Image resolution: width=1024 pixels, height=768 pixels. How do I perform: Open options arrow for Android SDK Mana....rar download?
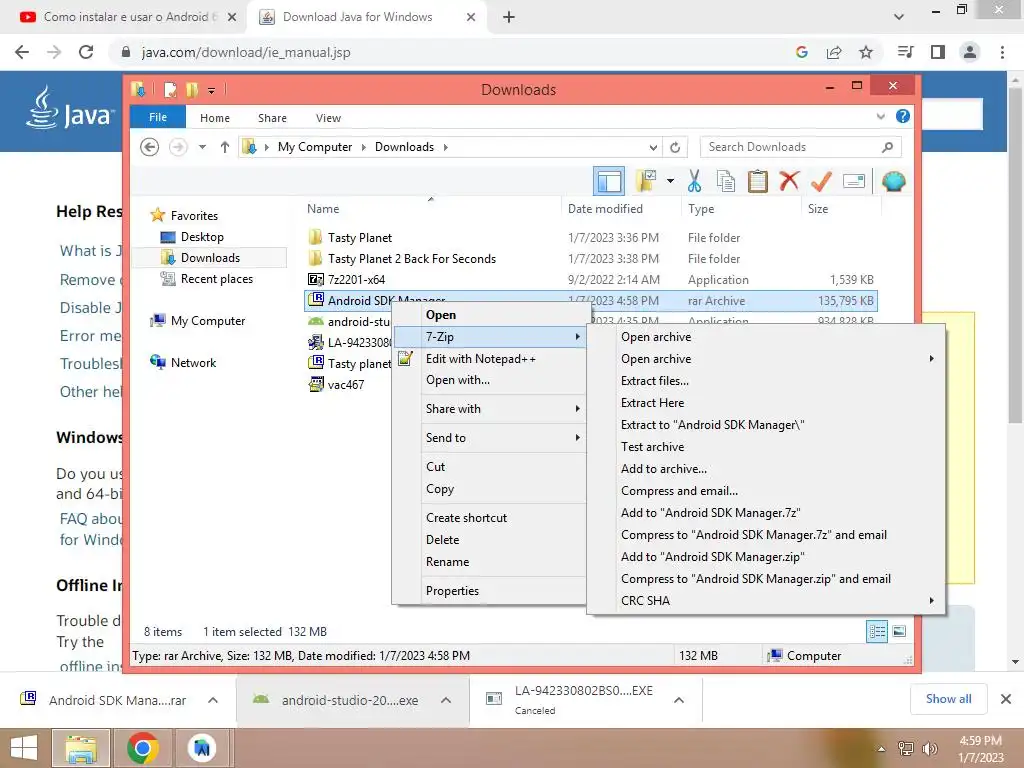tap(212, 700)
